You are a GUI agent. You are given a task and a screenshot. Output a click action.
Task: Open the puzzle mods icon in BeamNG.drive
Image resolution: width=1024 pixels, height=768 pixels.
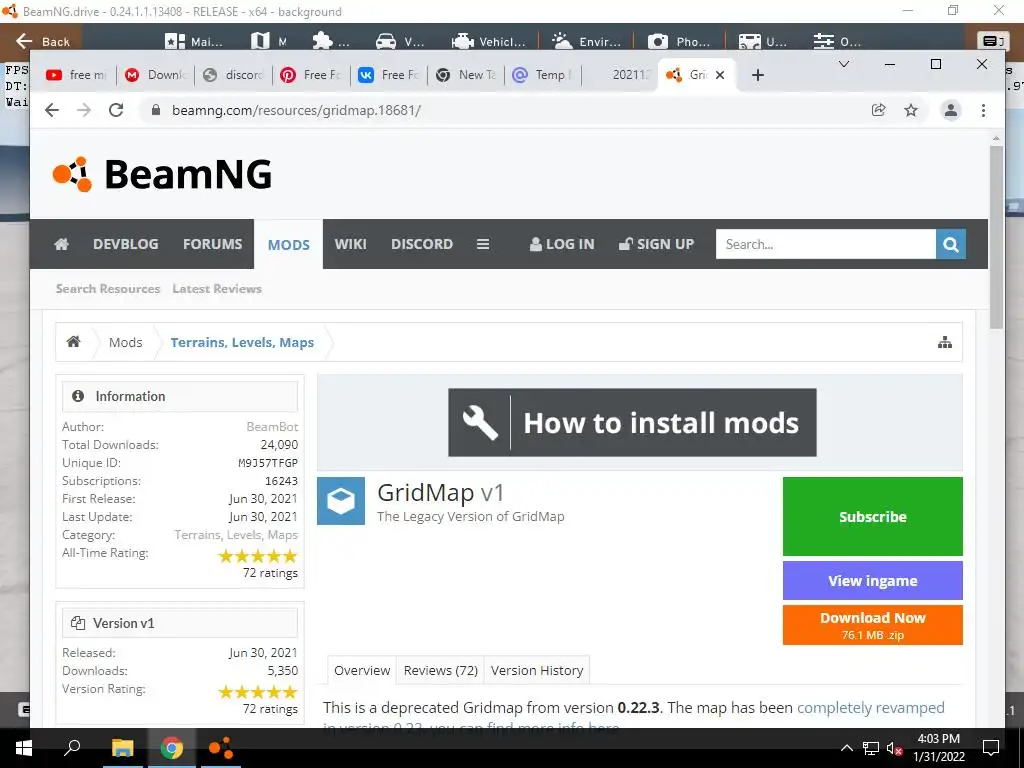click(x=331, y=41)
